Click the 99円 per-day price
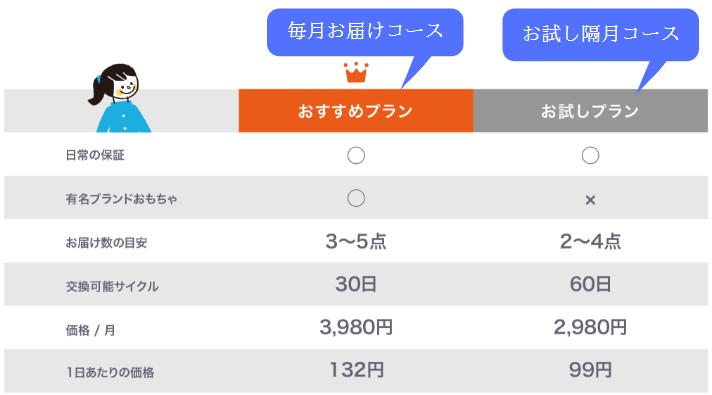This screenshot has width=712, height=395. (590, 370)
